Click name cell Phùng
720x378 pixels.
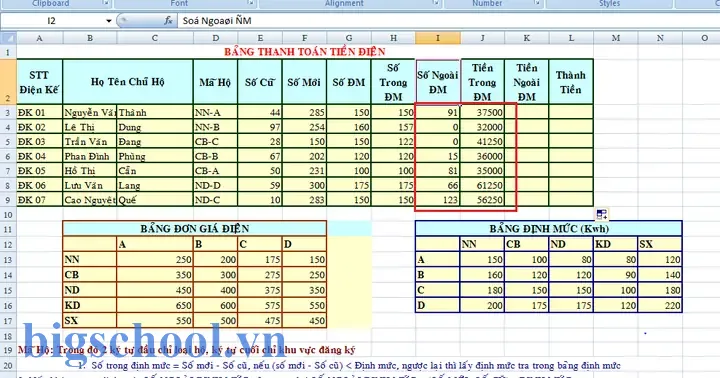(155, 156)
